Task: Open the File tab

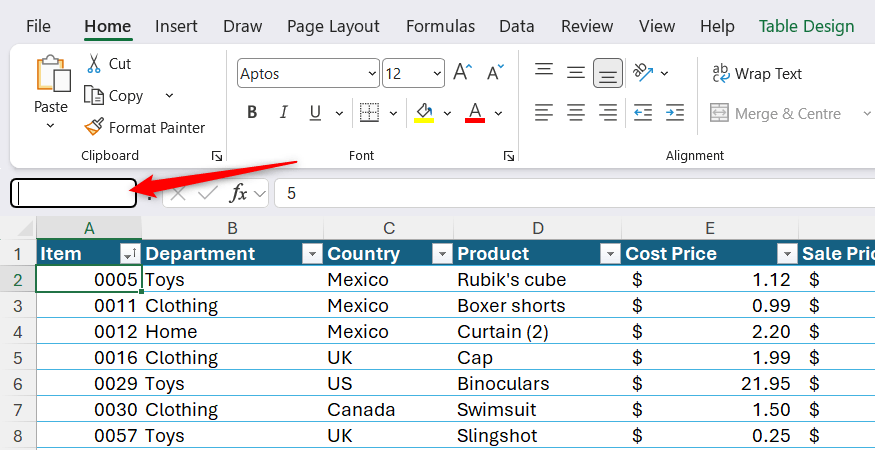Action: [x=38, y=26]
